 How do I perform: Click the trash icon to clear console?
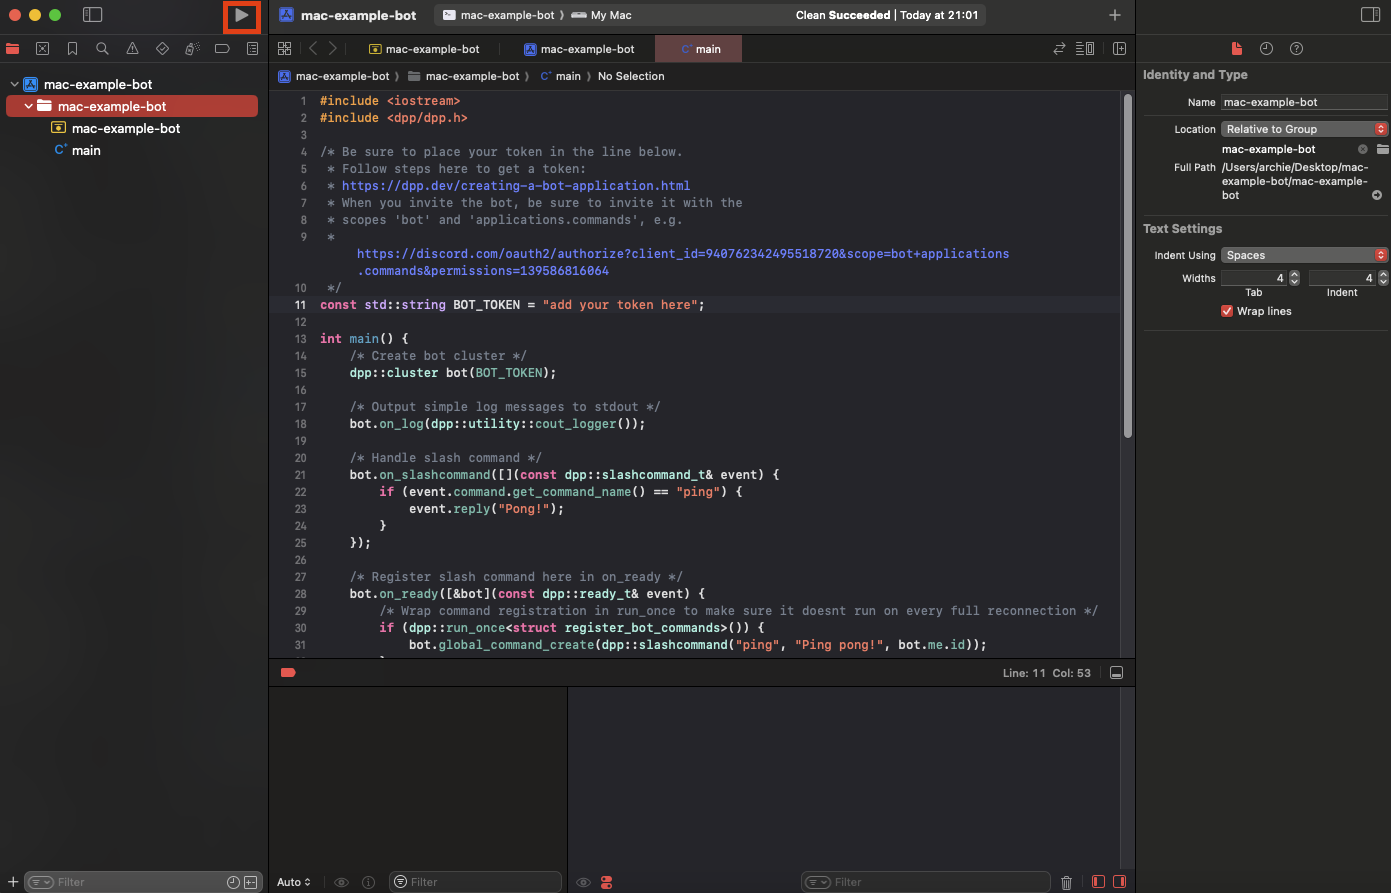pos(1066,882)
